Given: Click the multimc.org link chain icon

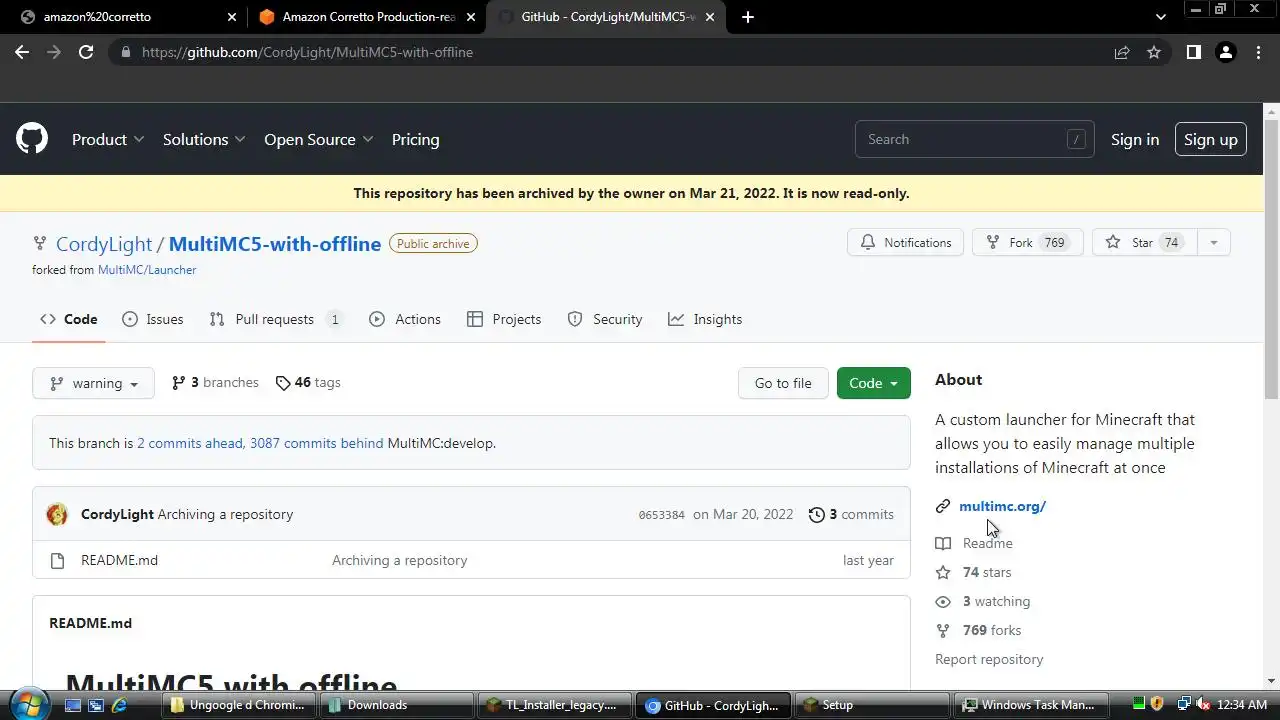Looking at the screenshot, I should [x=943, y=506].
